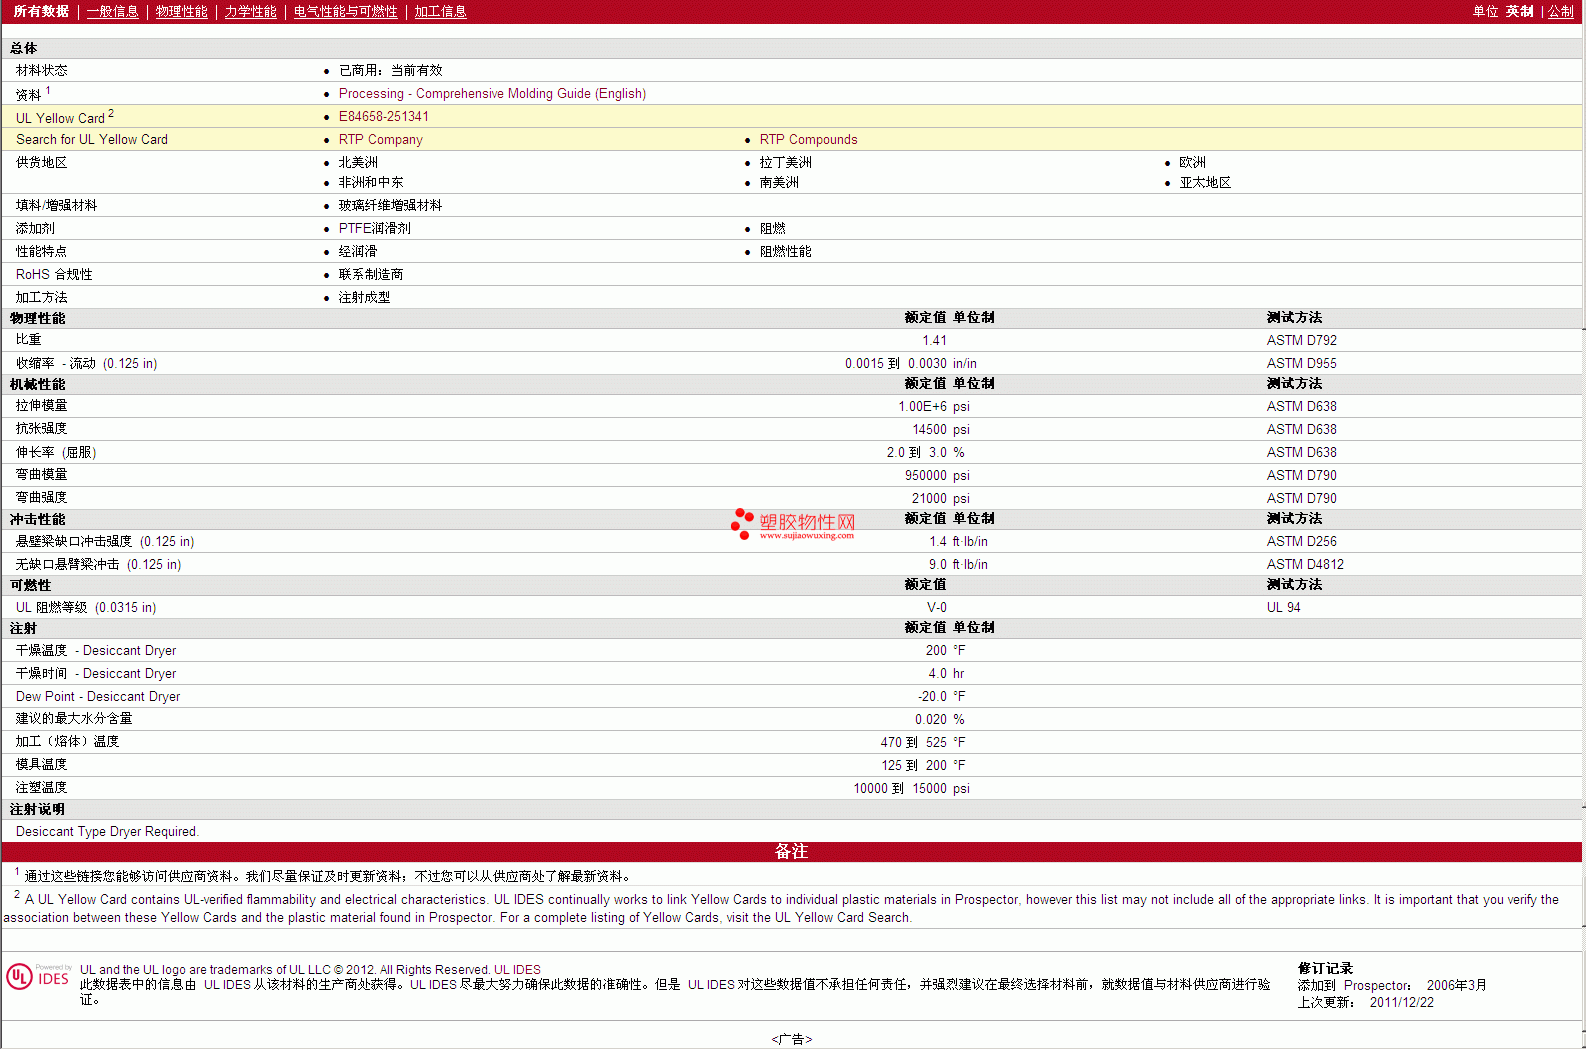Switch units to 公制
Viewport: 1586px width, 1049px height.
click(x=1561, y=11)
